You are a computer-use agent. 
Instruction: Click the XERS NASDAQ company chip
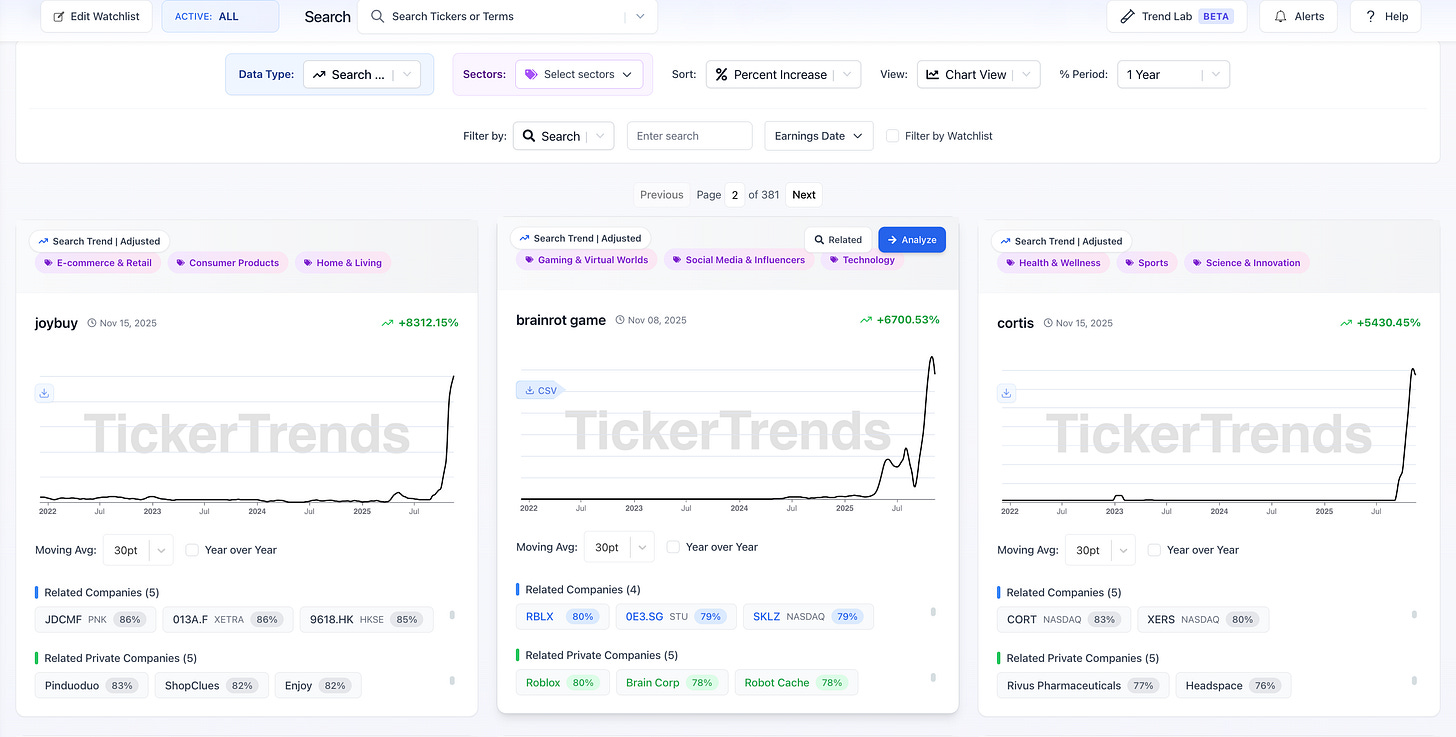(x=1202, y=619)
